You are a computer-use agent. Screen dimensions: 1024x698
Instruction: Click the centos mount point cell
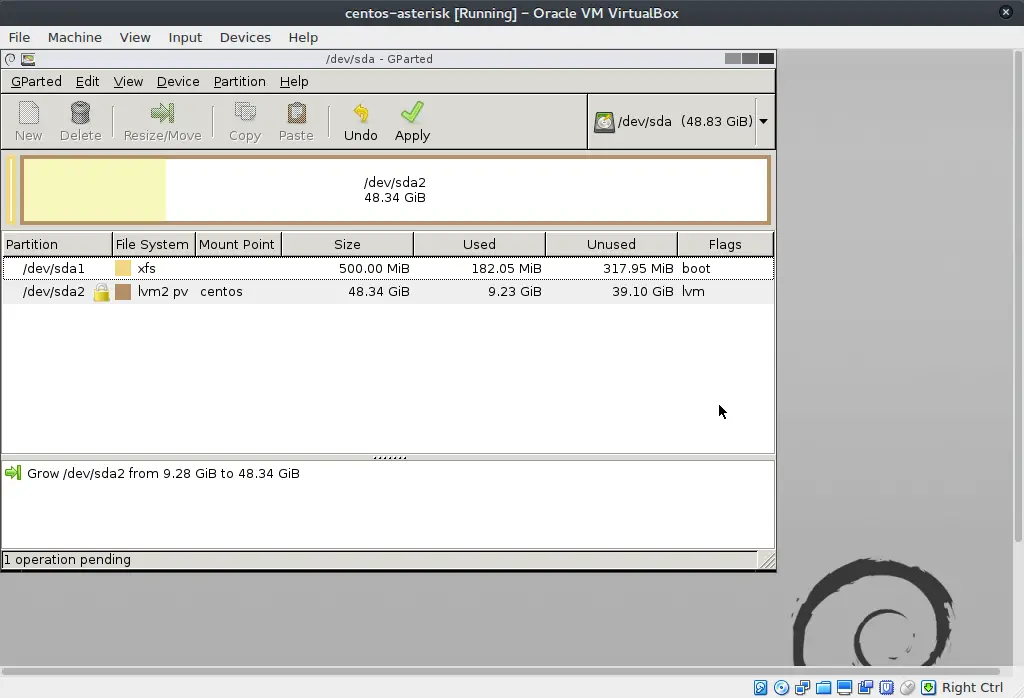coord(221,292)
